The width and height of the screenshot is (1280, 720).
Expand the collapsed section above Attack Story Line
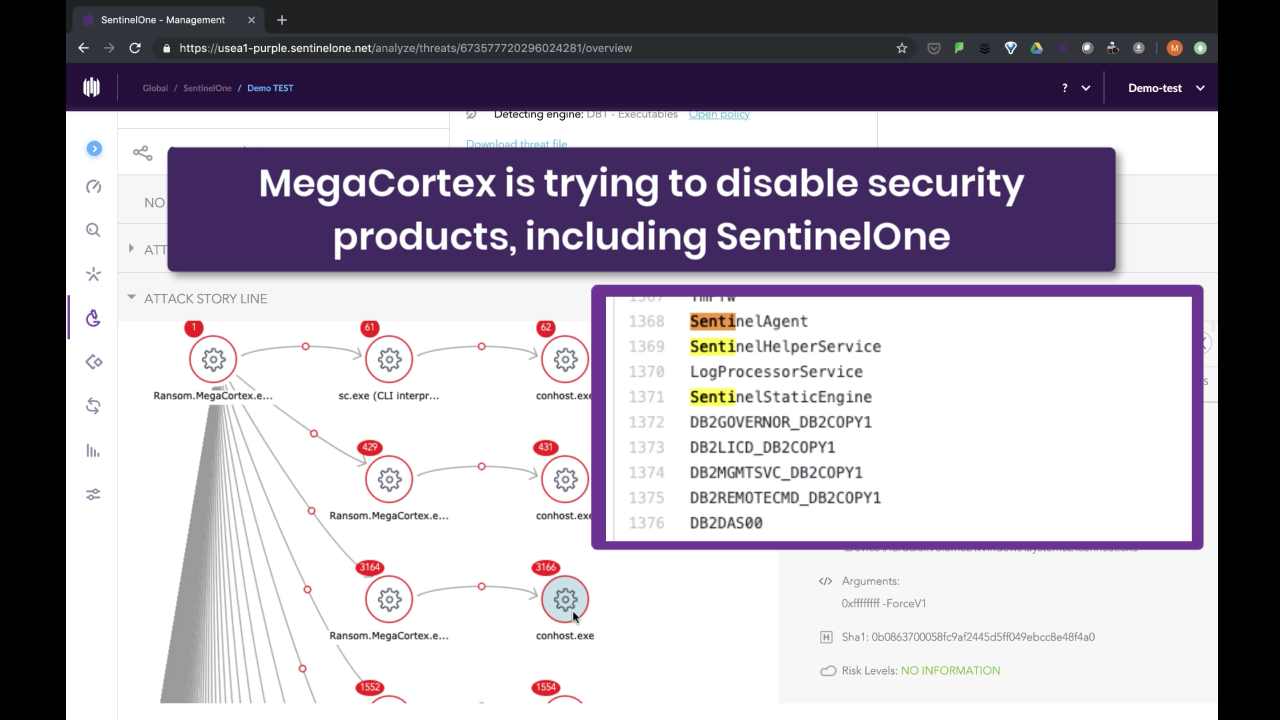[132, 249]
